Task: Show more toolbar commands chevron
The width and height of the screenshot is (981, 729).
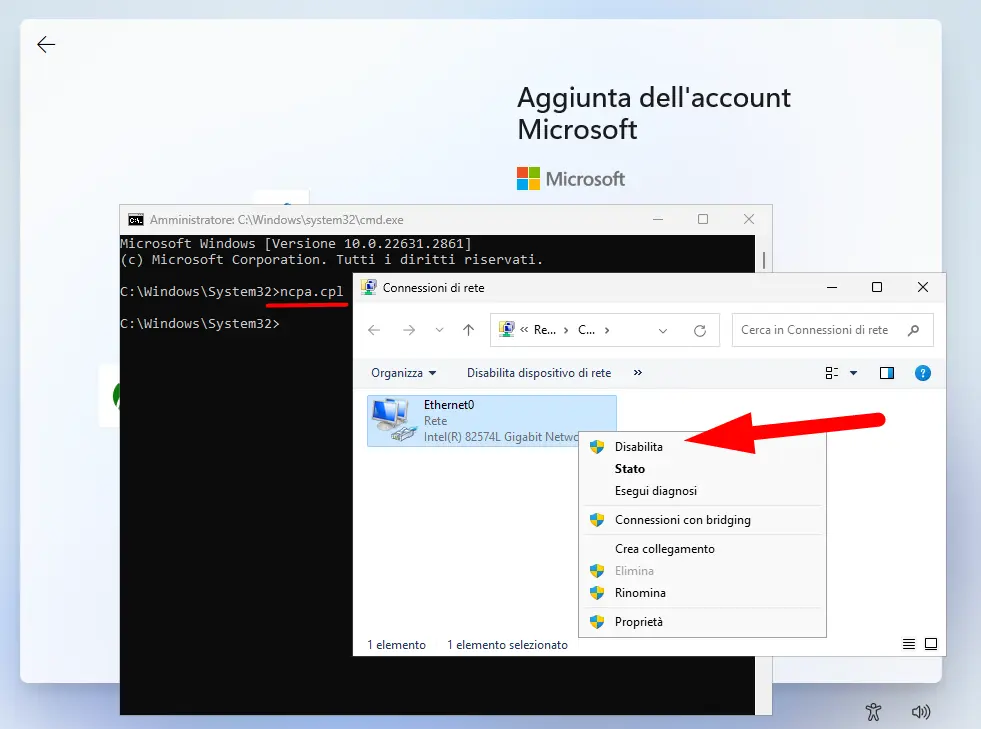Action: click(638, 372)
